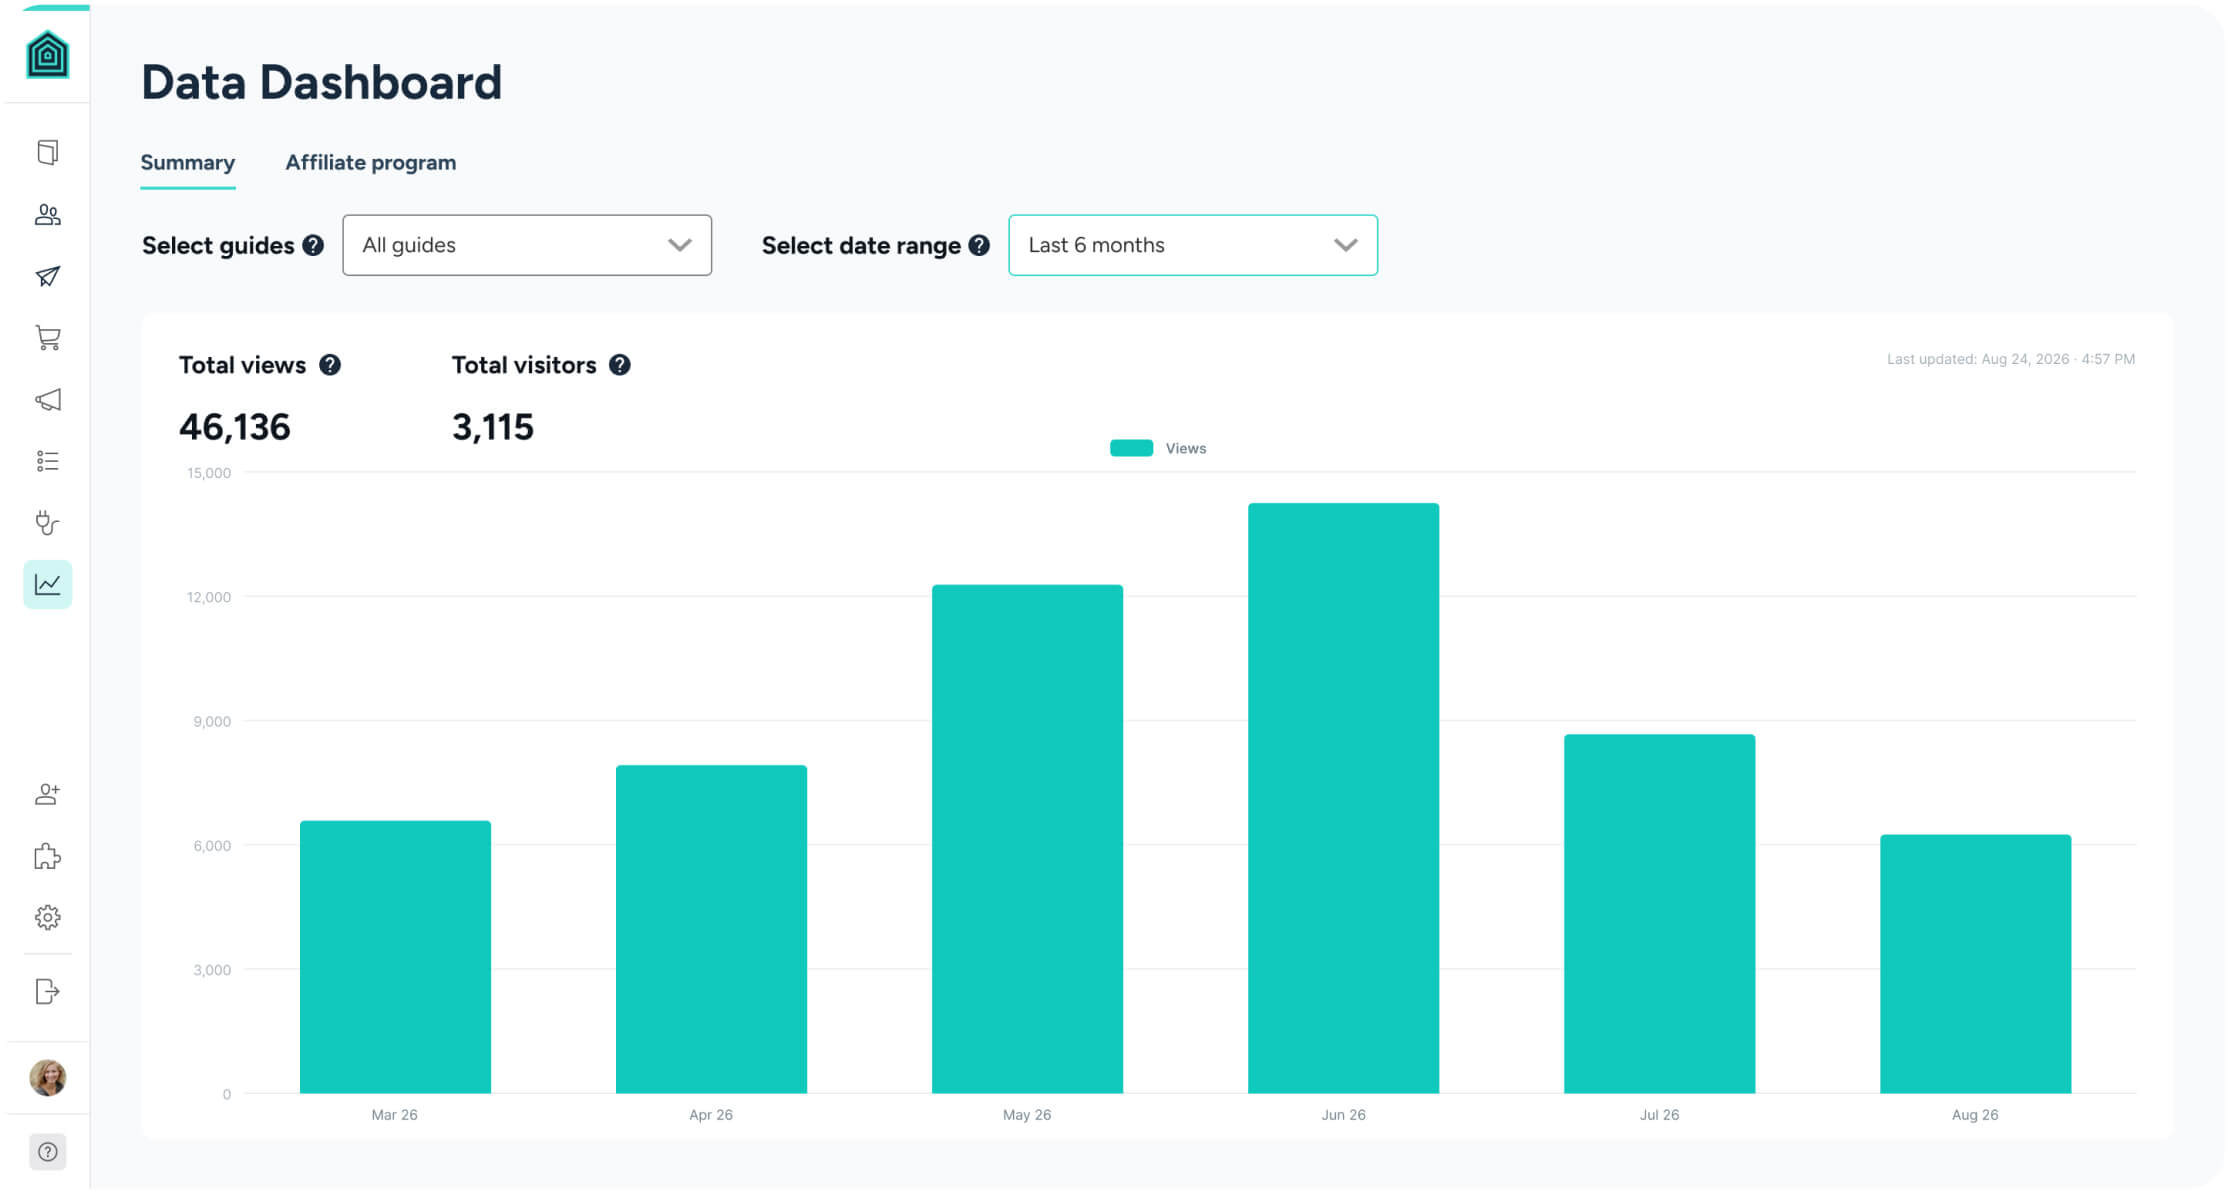Click the Apr 26 bar in chart
This screenshot has height=1194, width=2230.
(x=711, y=929)
